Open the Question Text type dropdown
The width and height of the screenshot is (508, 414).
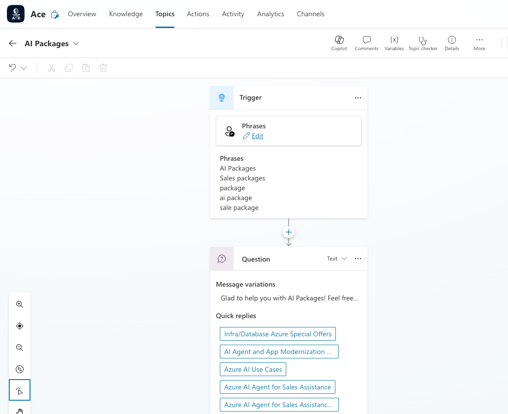[337, 259]
